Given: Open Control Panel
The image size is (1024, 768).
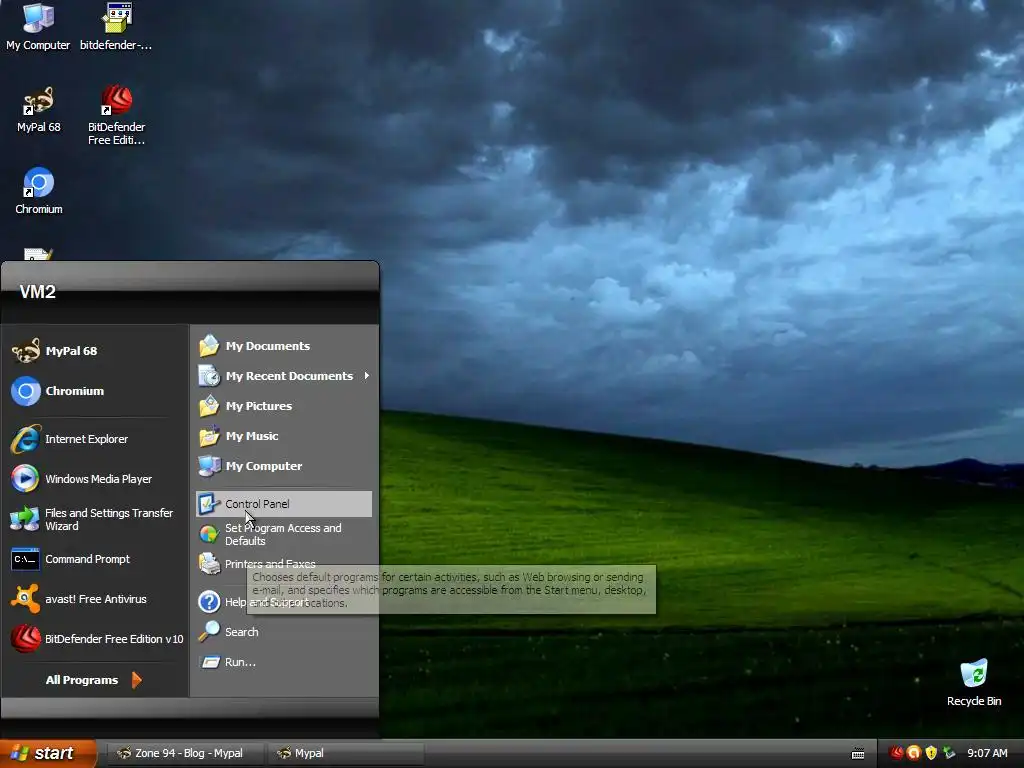Looking at the screenshot, I should [284, 504].
